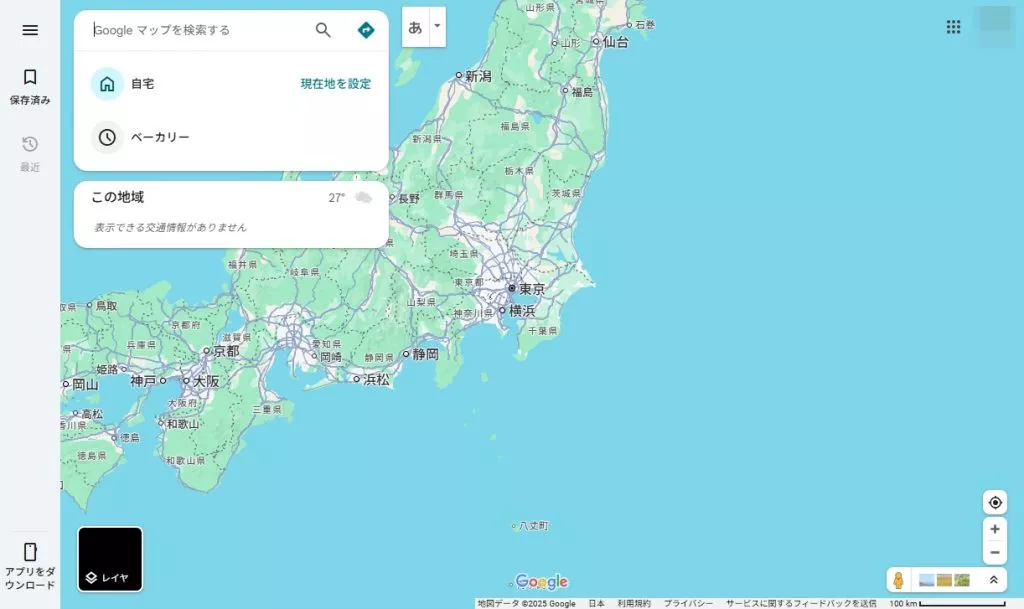The image size is (1024, 609).
Task: Click the 京都 city label on map
Action: pos(226,351)
